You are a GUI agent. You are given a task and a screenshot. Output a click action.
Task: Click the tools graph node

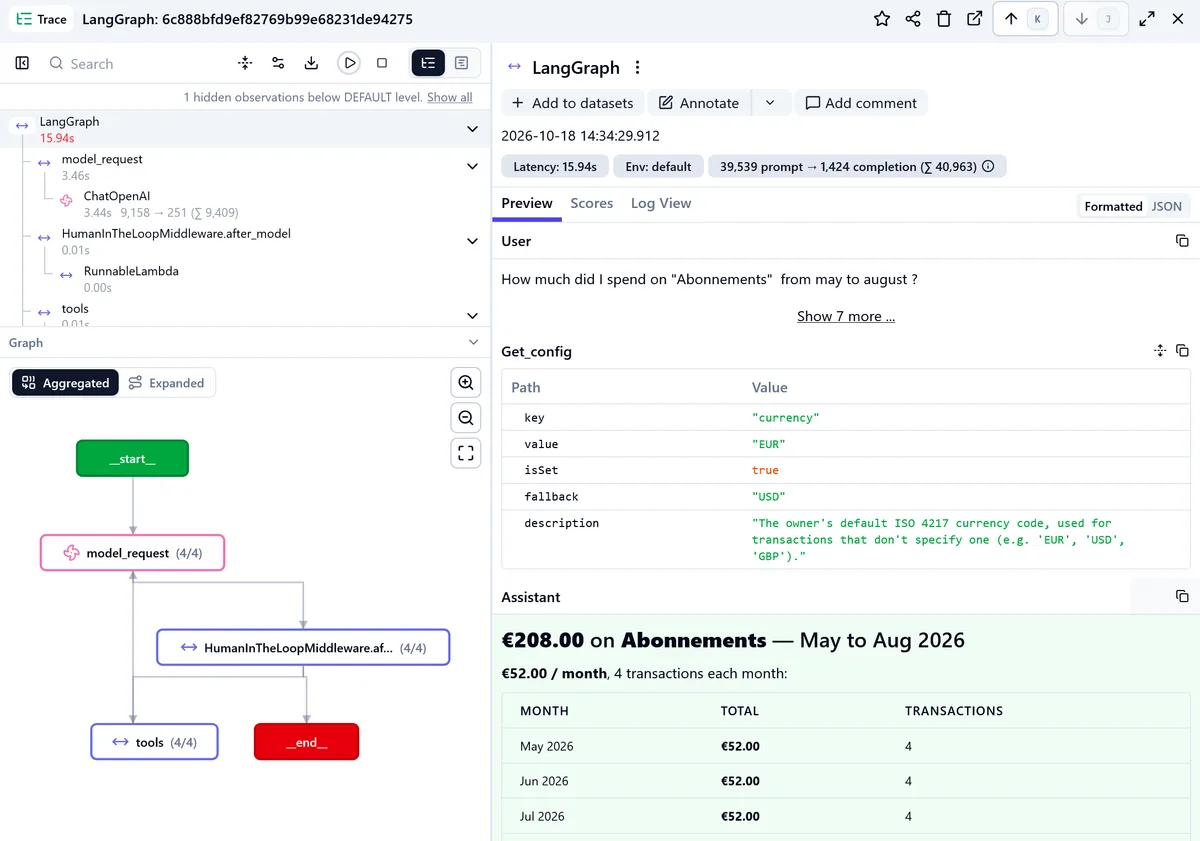(x=154, y=742)
